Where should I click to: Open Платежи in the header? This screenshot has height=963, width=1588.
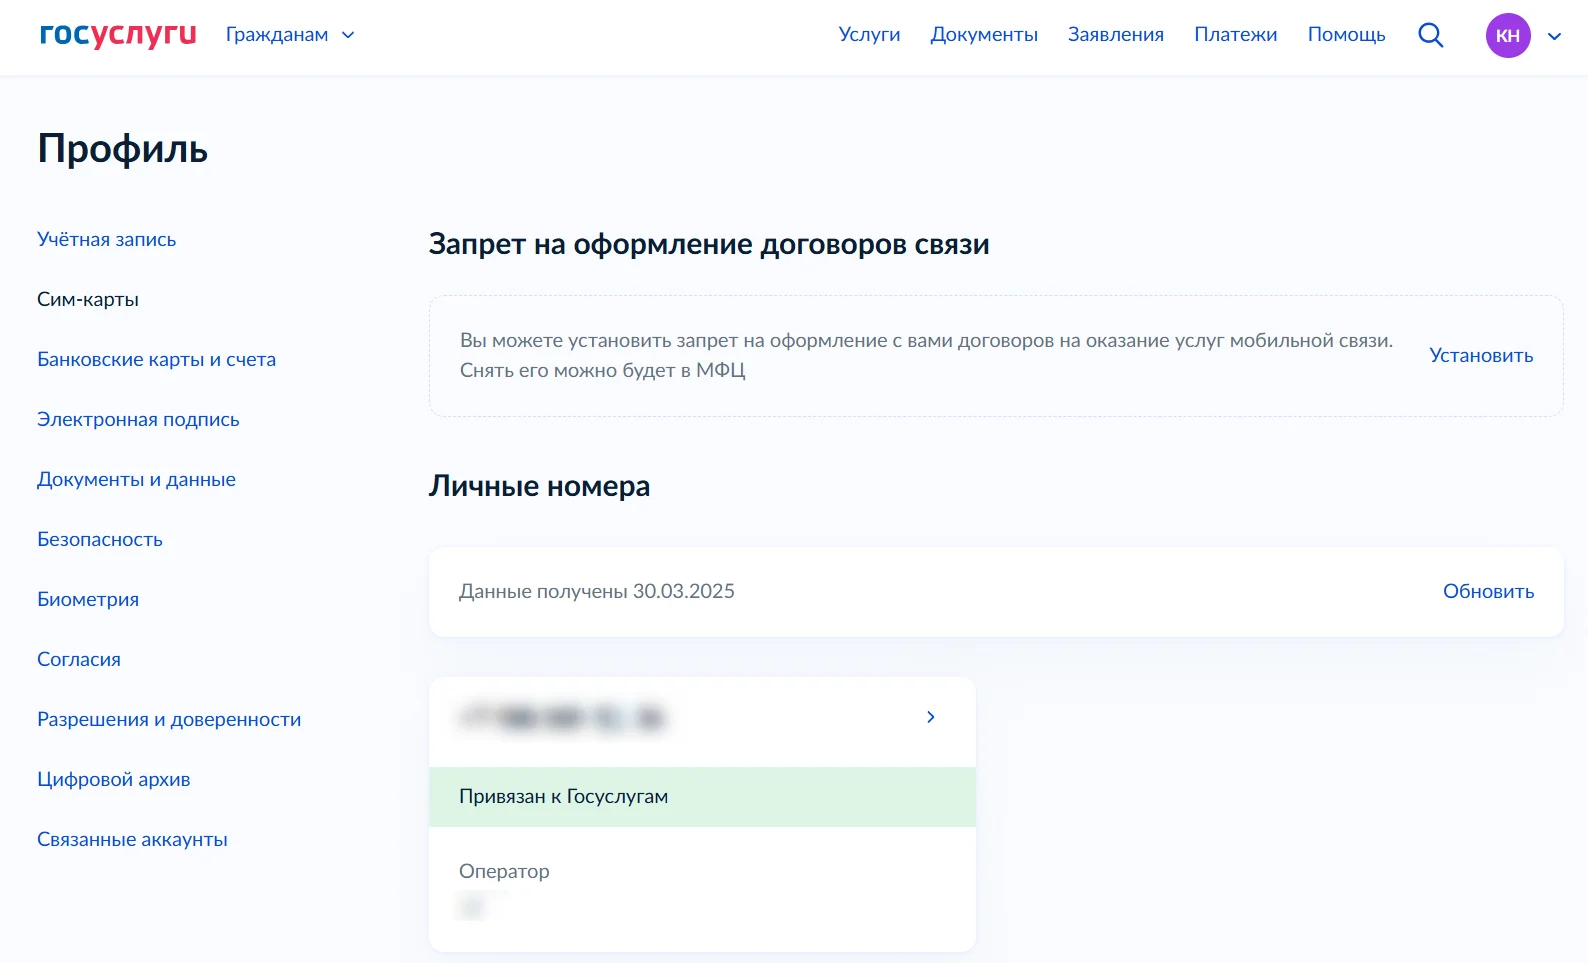coord(1235,35)
